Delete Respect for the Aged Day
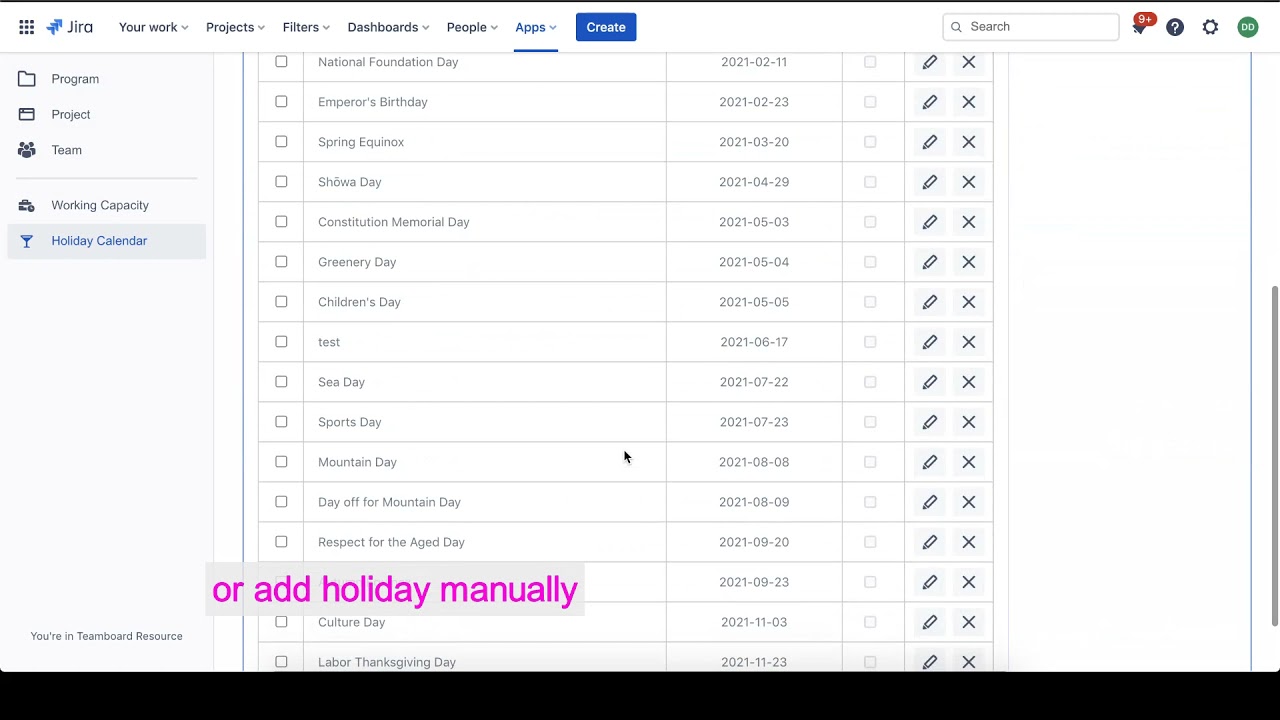Viewport: 1280px width, 720px height. click(969, 542)
